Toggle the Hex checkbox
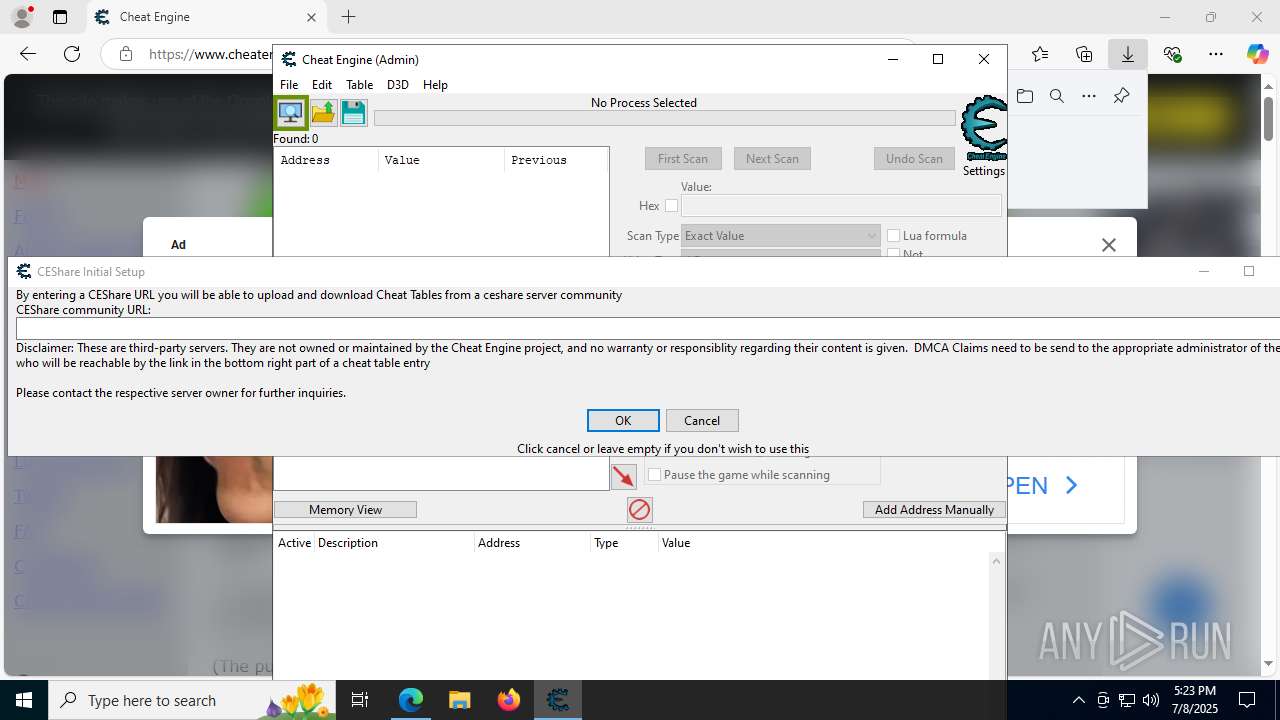Viewport: 1280px width, 720px height. click(672, 206)
